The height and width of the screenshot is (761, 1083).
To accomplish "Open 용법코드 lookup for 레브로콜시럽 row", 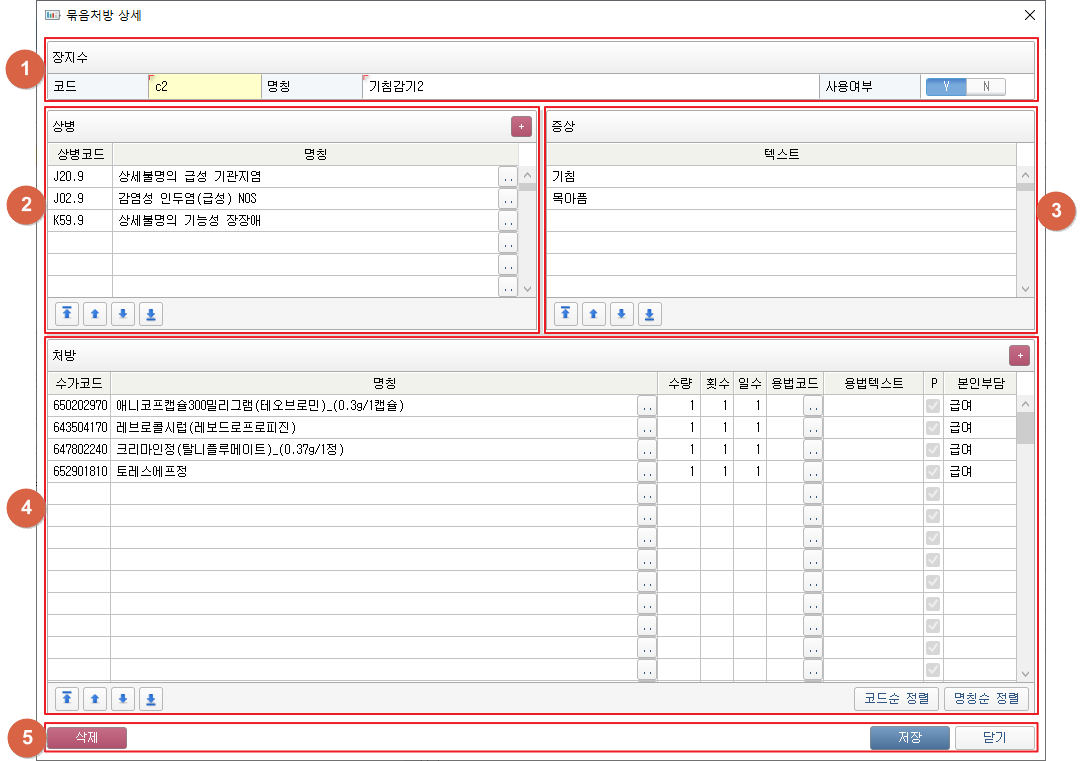I will pos(812,428).
